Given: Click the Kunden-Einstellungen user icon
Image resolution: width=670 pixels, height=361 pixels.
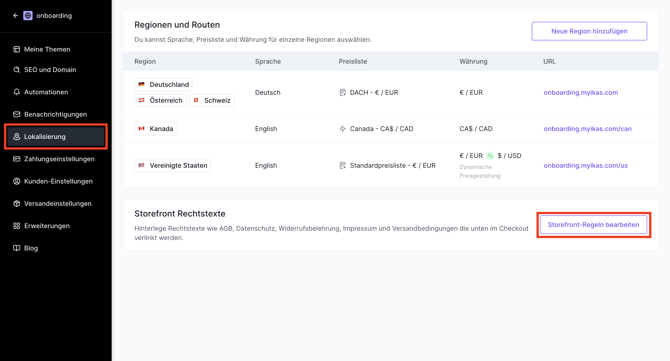Looking at the screenshot, I should 17,181.
